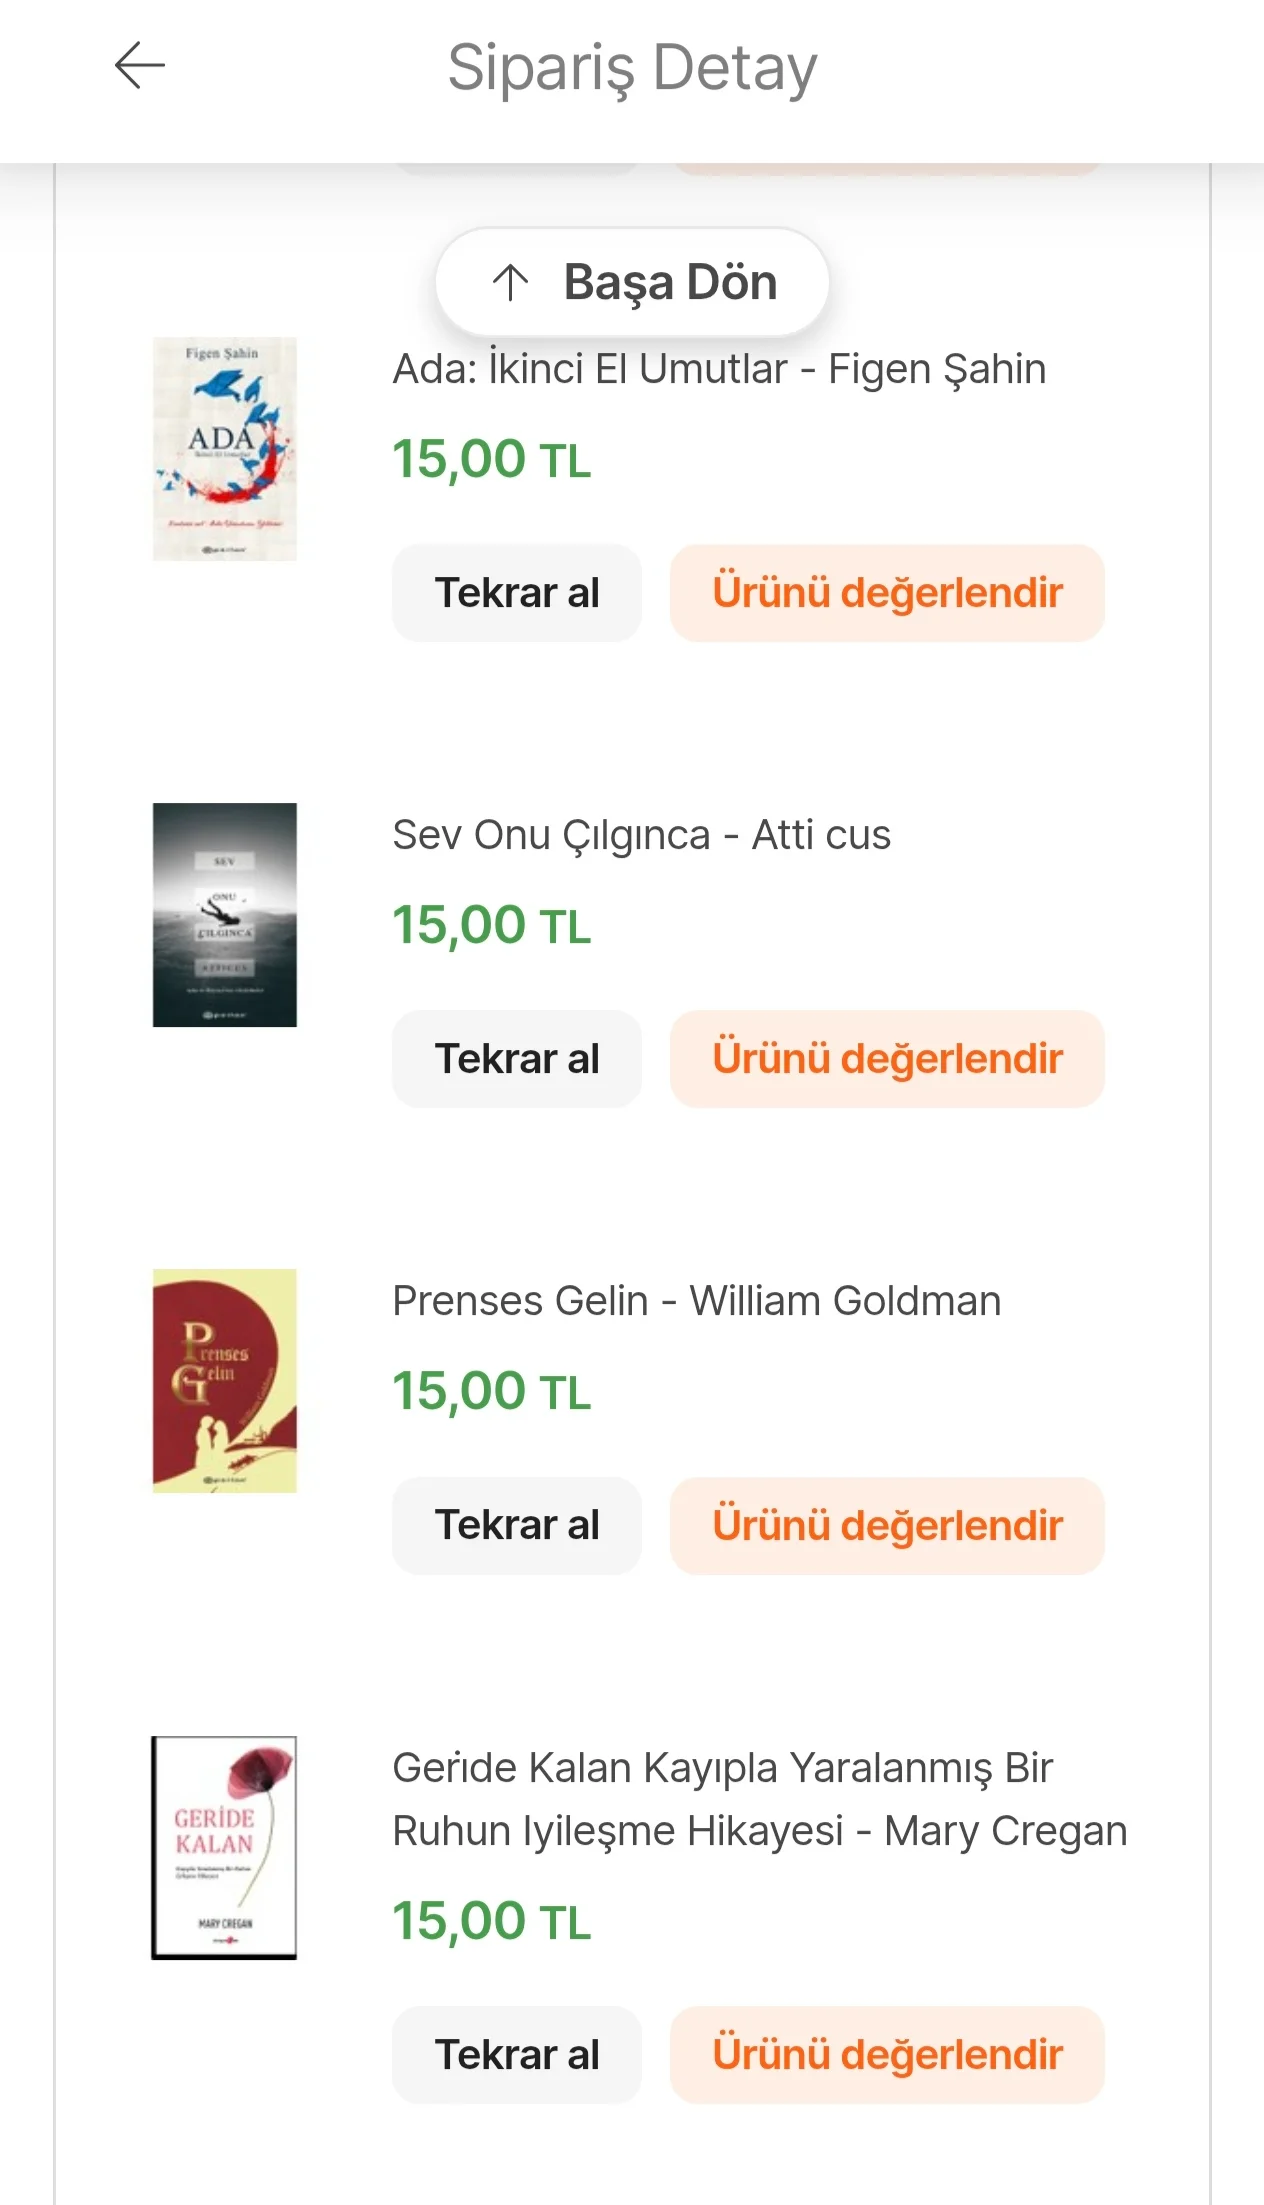Rate the Geride Kalan product
Viewport: 1264px width, 2205px height.
point(887,2055)
